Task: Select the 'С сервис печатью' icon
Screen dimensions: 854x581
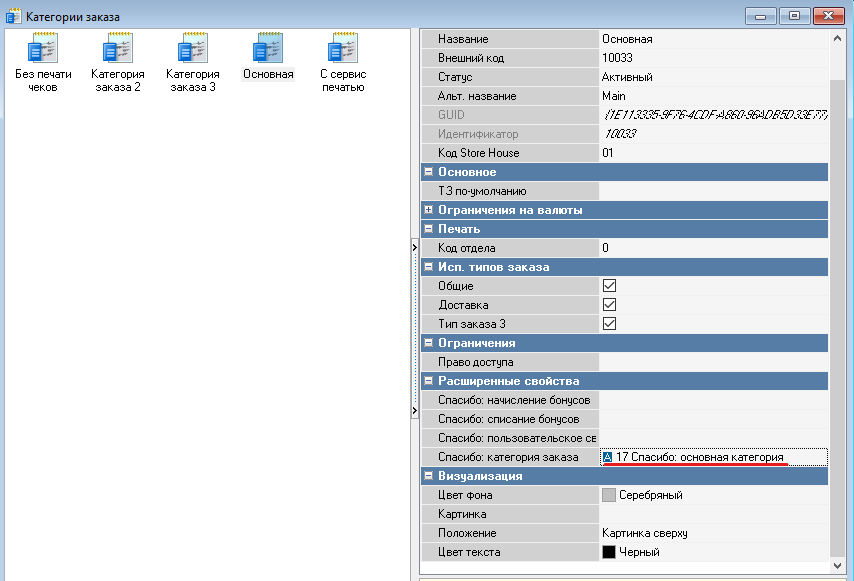Action: click(x=343, y=49)
